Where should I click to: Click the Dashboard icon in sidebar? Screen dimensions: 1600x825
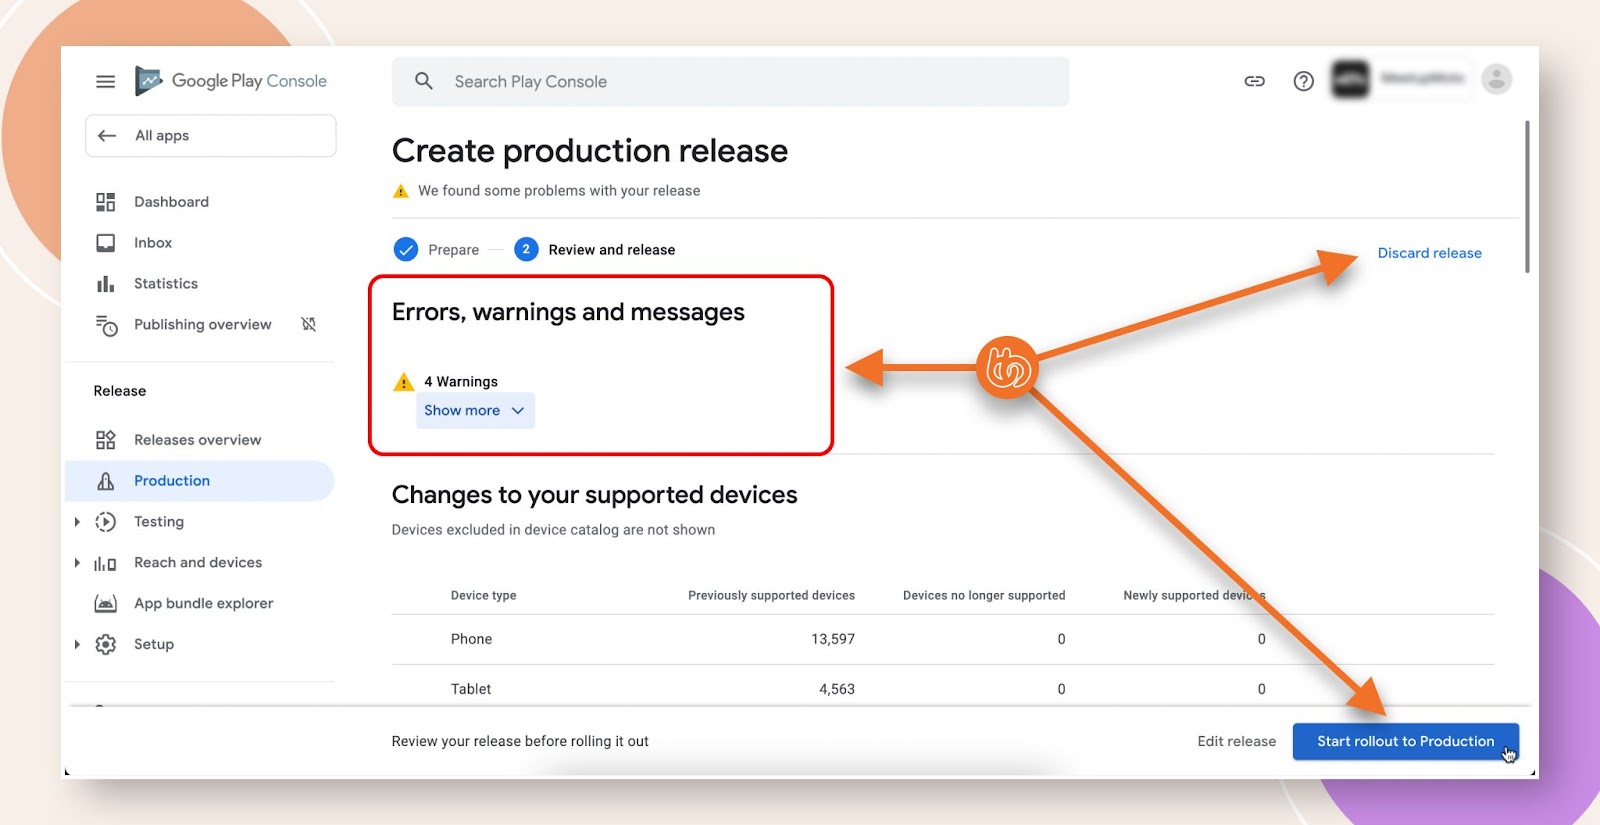[105, 202]
